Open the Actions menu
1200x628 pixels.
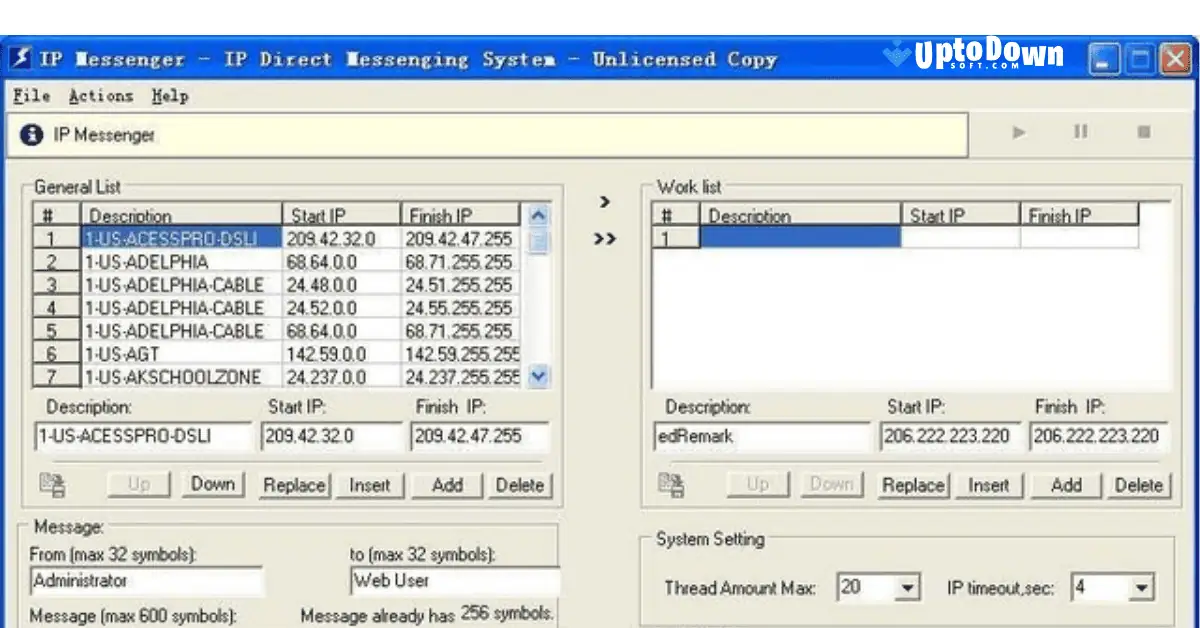[100, 96]
